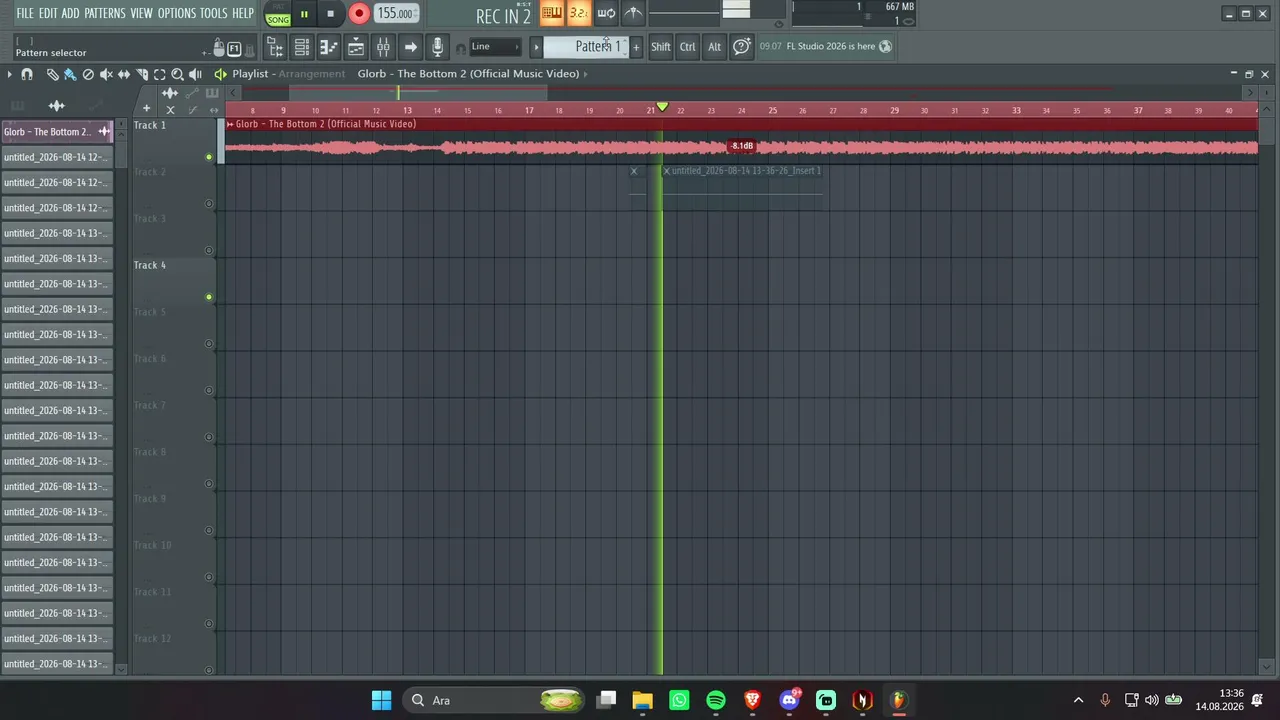Click the Glorb audio clip title bar
This screenshot has width=1280, height=720.
tap(740, 124)
